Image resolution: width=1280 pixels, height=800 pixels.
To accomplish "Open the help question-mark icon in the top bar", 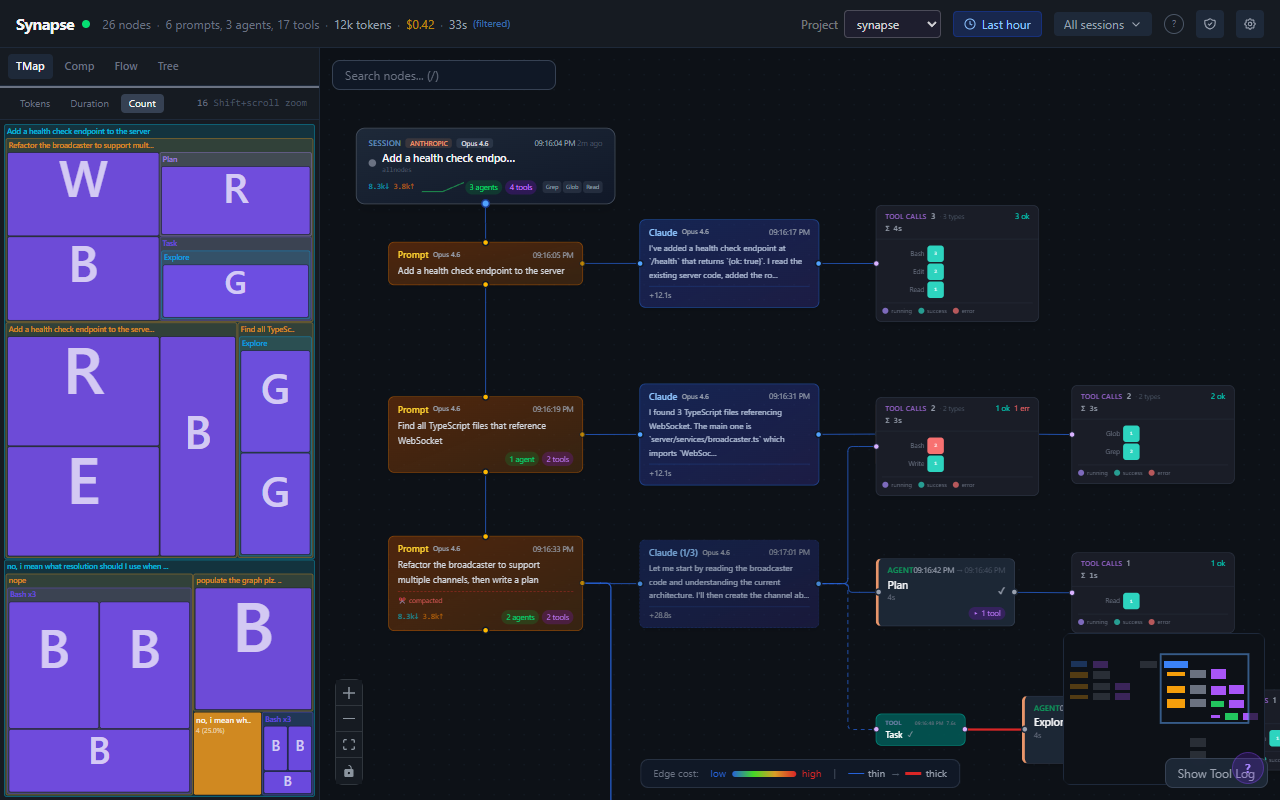I will [1174, 23].
